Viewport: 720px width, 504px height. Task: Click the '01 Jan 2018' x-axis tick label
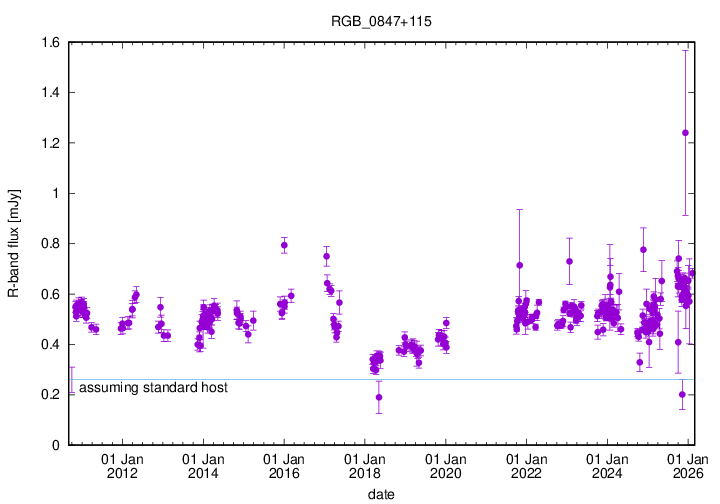tap(364, 466)
